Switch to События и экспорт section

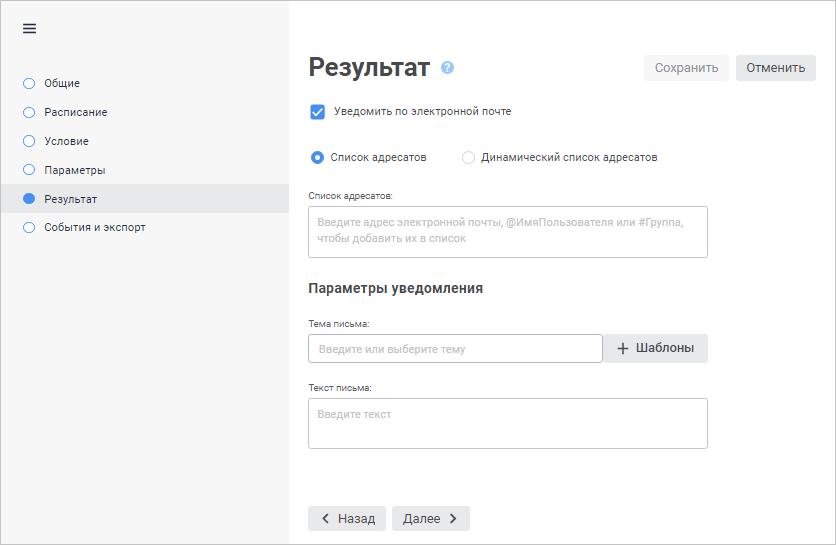(x=94, y=227)
